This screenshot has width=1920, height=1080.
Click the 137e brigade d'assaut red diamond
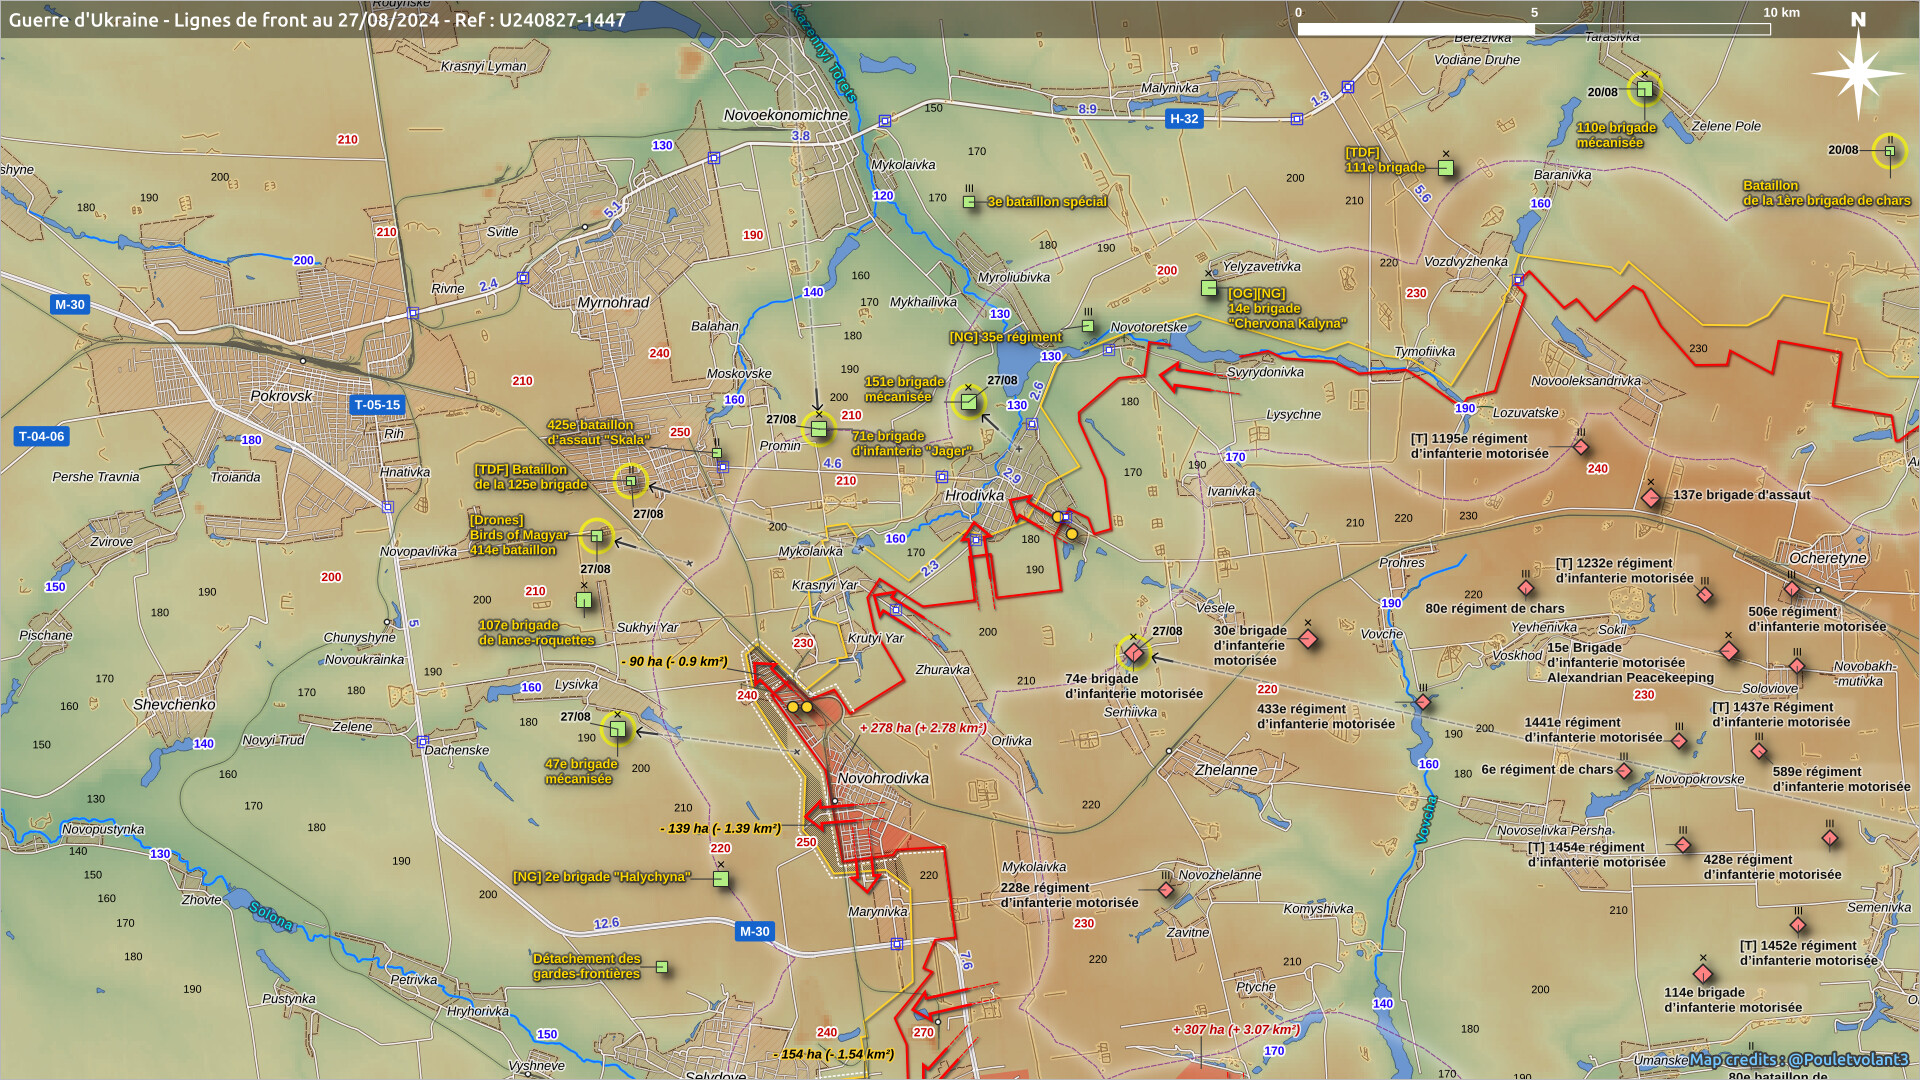[1651, 497]
